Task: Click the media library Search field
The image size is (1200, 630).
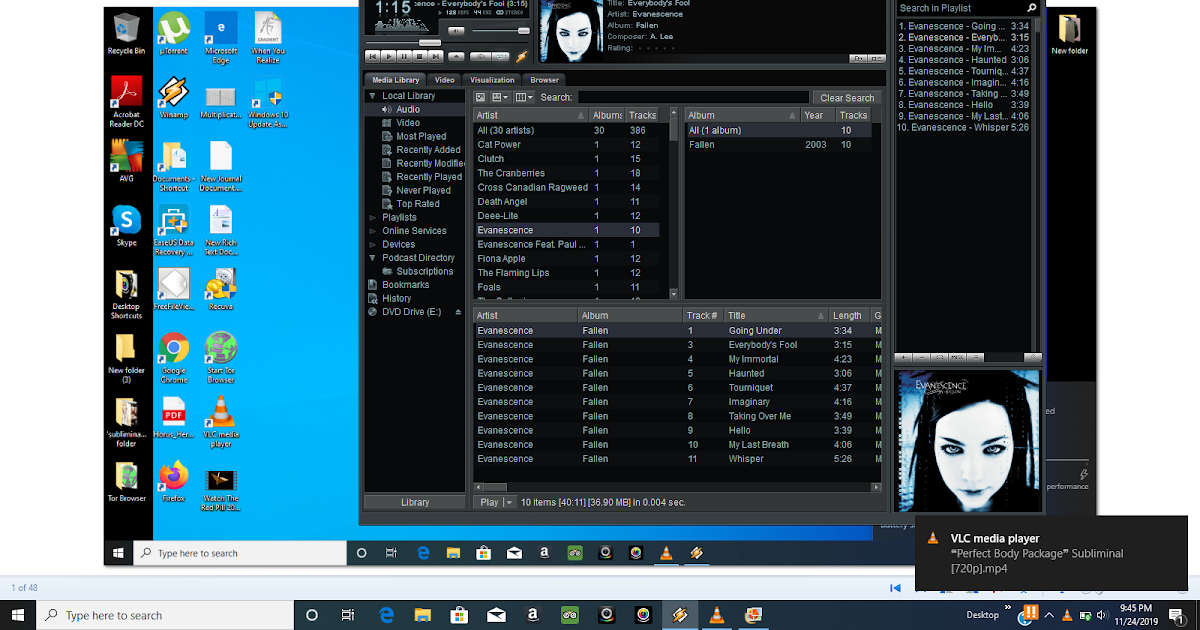Action: click(693, 98)
